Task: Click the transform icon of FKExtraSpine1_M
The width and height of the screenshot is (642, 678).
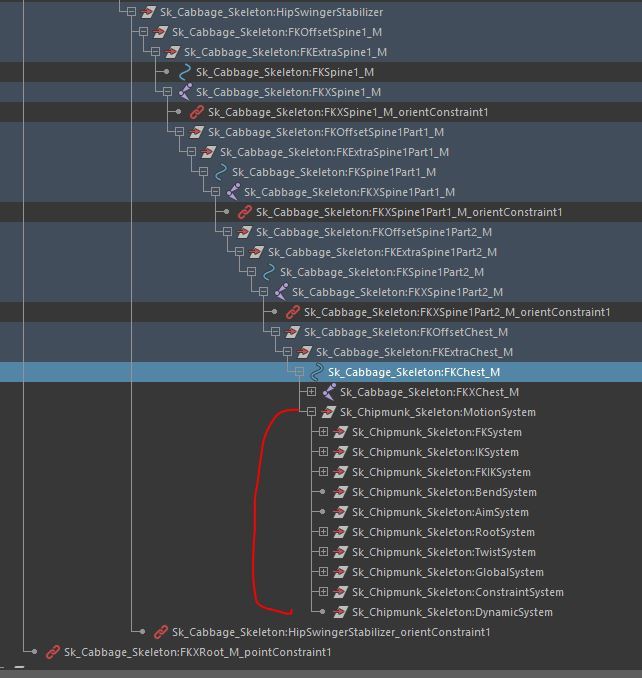Action: click(172, 52)
